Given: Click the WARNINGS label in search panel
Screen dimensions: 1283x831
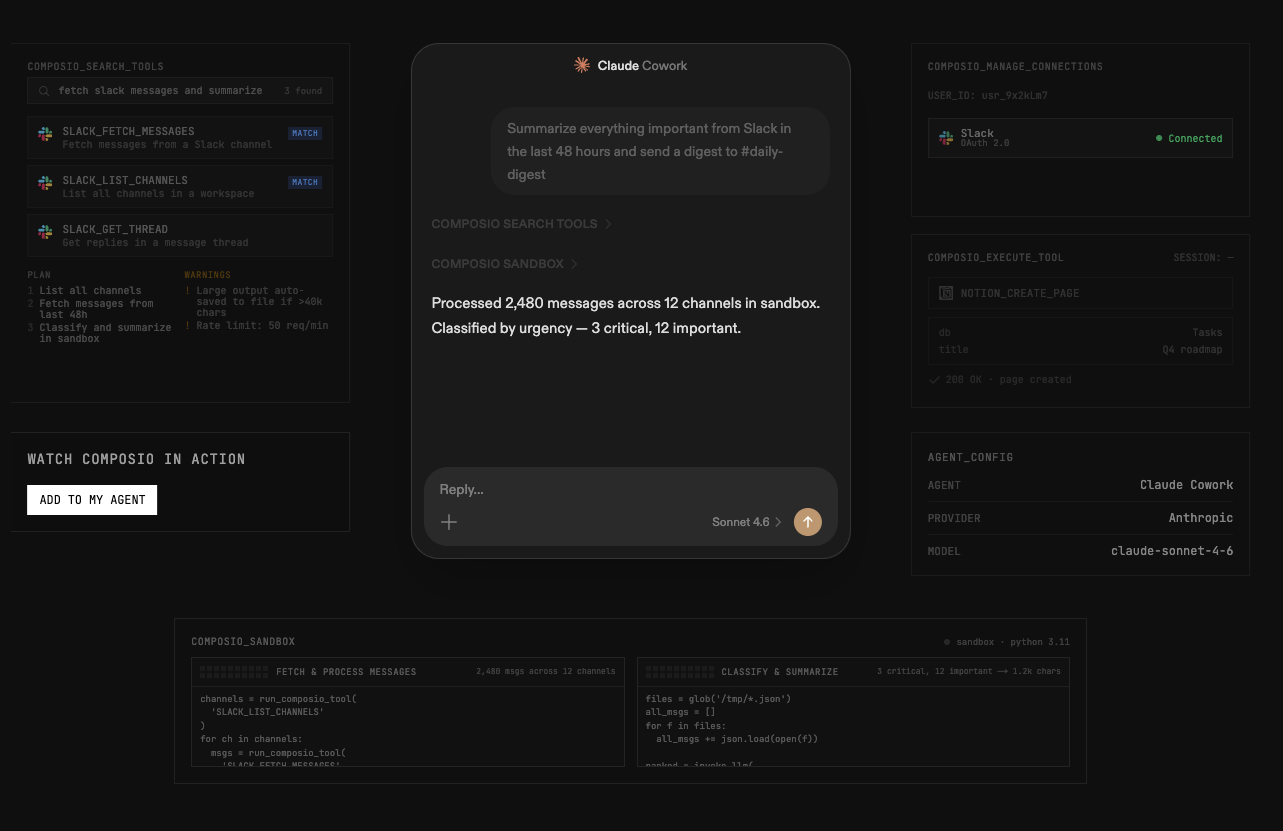Looking at the screenshot, I should click(207, 275).
